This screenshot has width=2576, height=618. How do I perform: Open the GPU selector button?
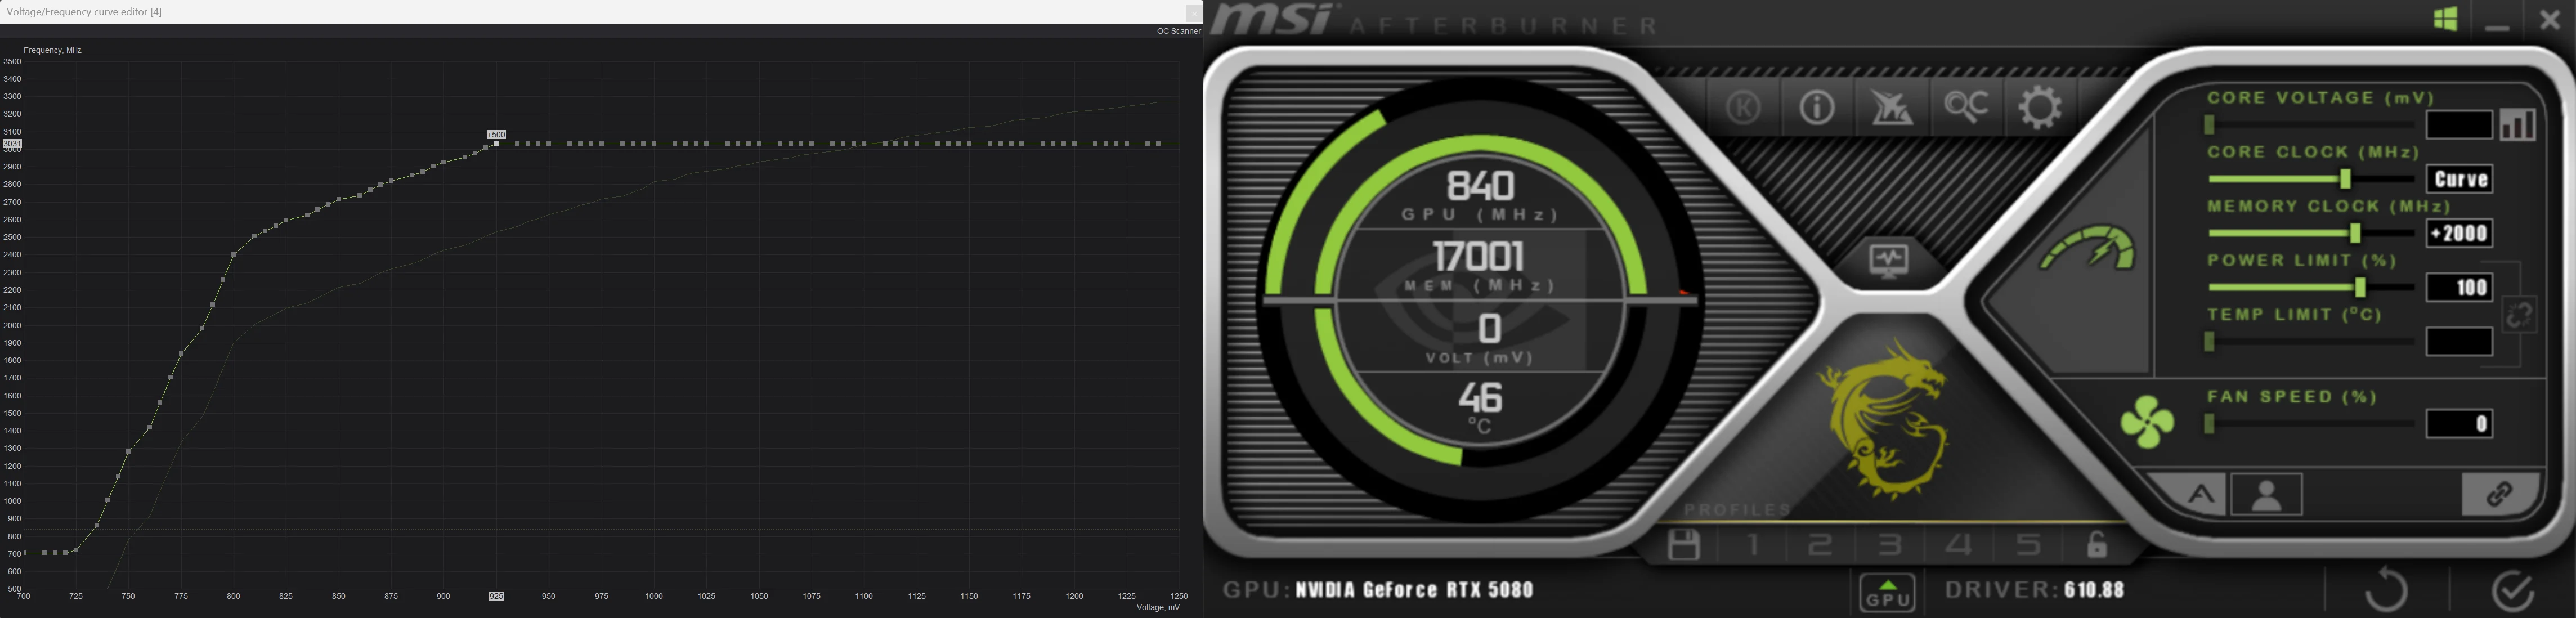coord(1887,592)
